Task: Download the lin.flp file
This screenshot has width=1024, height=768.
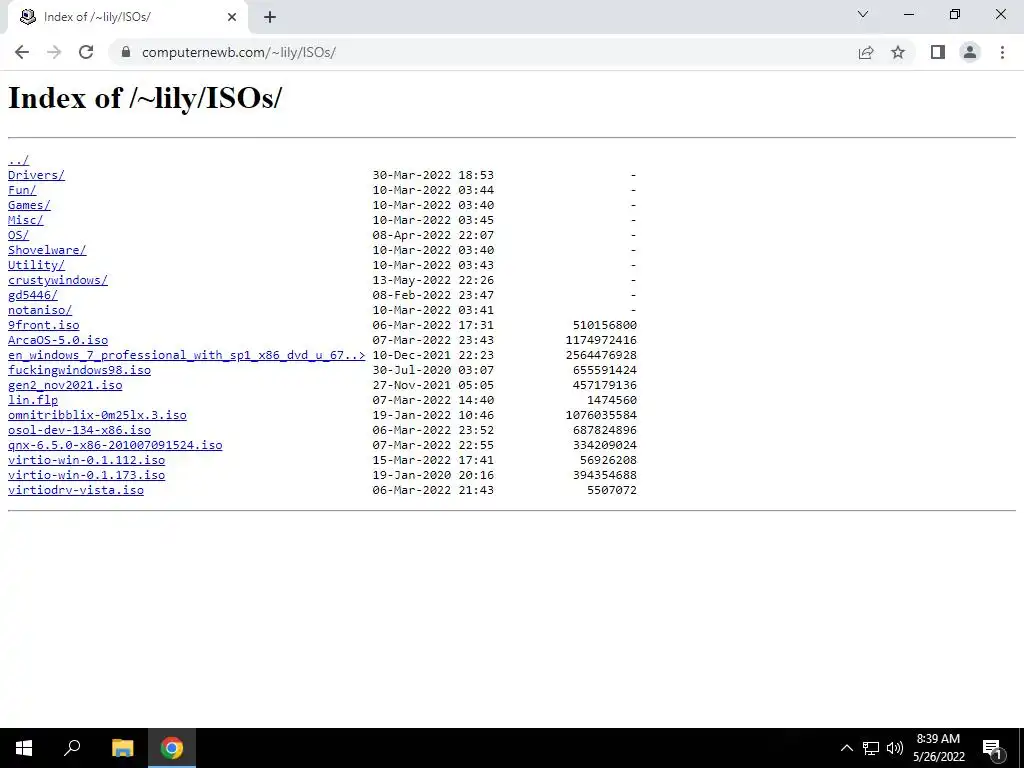Action: 33,400
